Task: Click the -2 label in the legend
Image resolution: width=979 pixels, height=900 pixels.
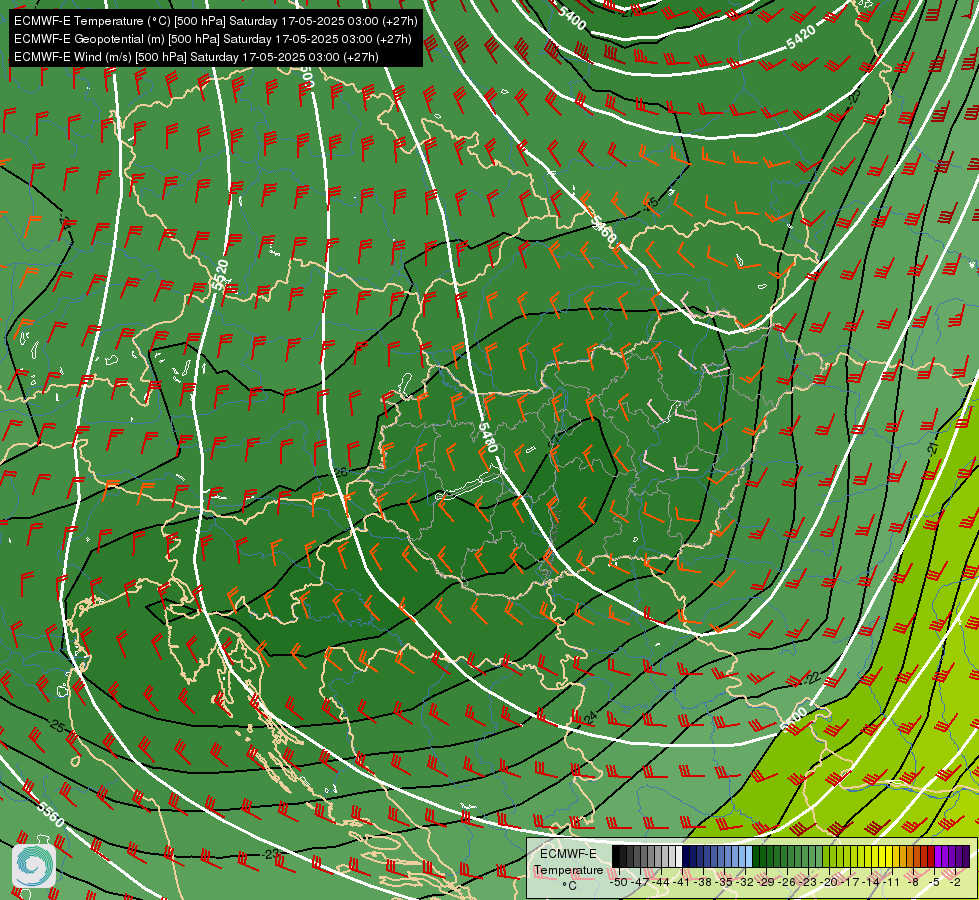Action: (x=955, y=882)
